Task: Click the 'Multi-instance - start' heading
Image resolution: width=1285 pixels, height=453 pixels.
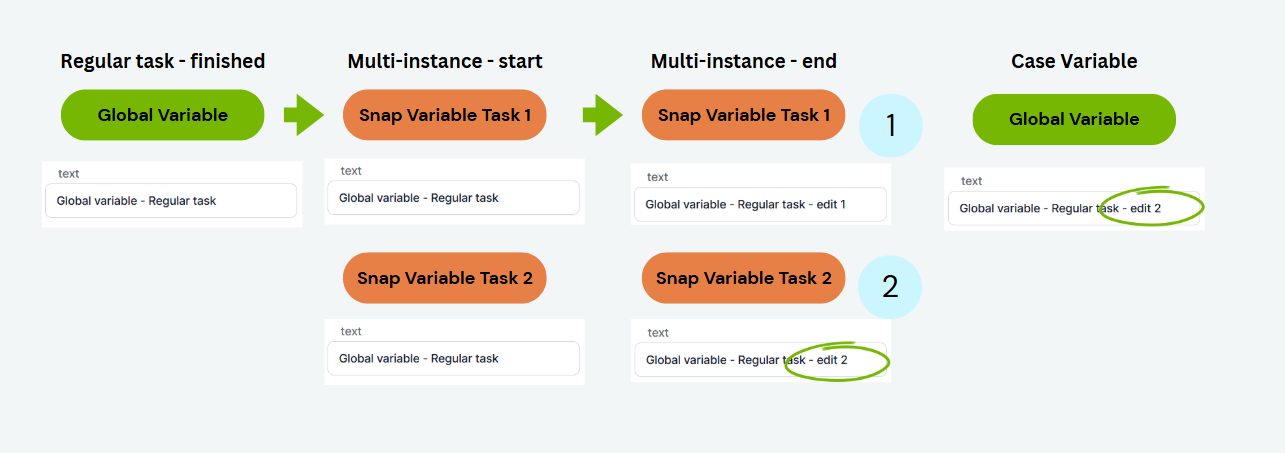Action: click(445, 61)
